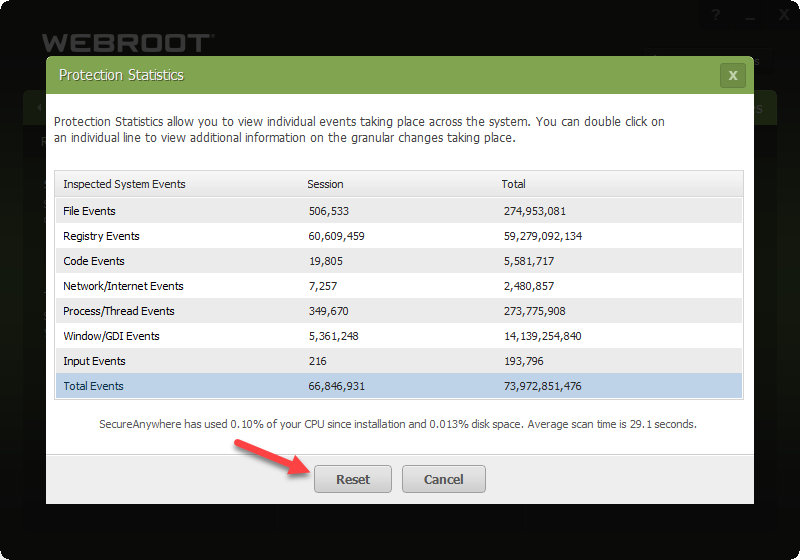This screenshot has height=560, width=800.
Task: Click the Cancel button
Action: tap(443, 479)
